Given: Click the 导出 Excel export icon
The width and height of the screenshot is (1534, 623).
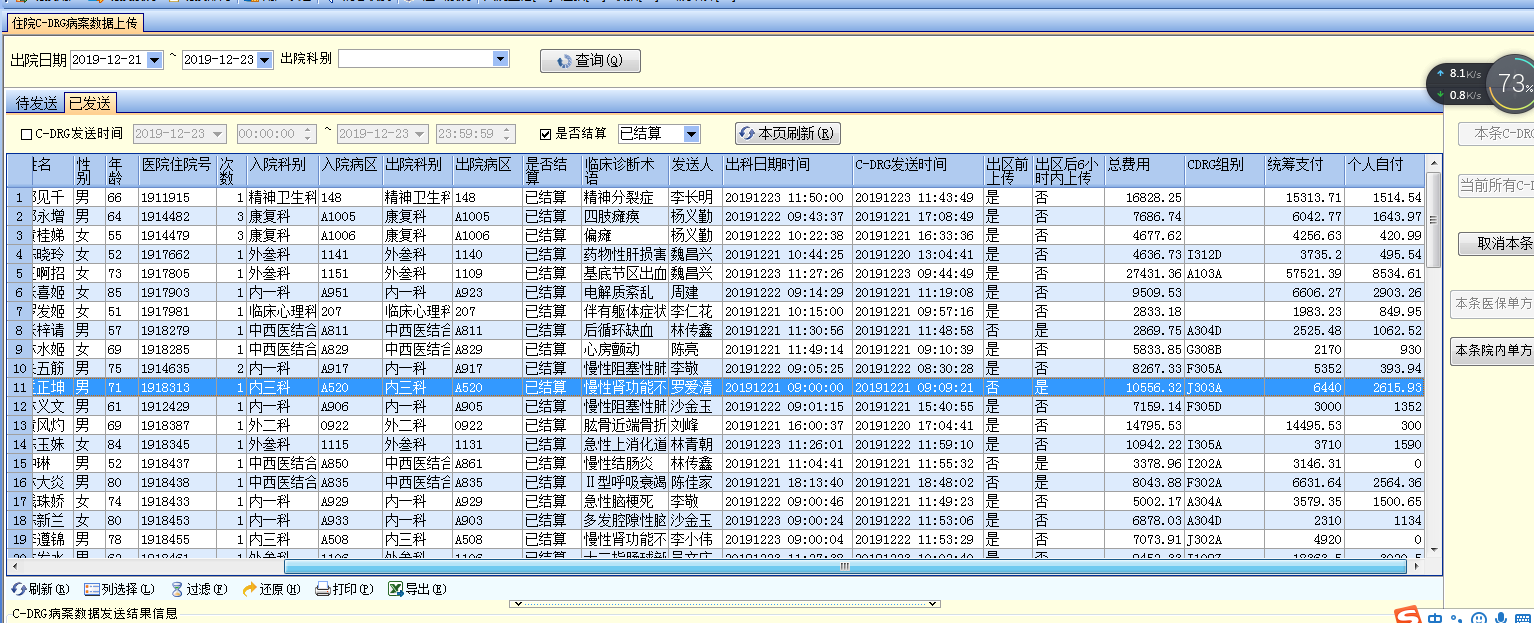Looking at the screenshot, I should [395, 590].
